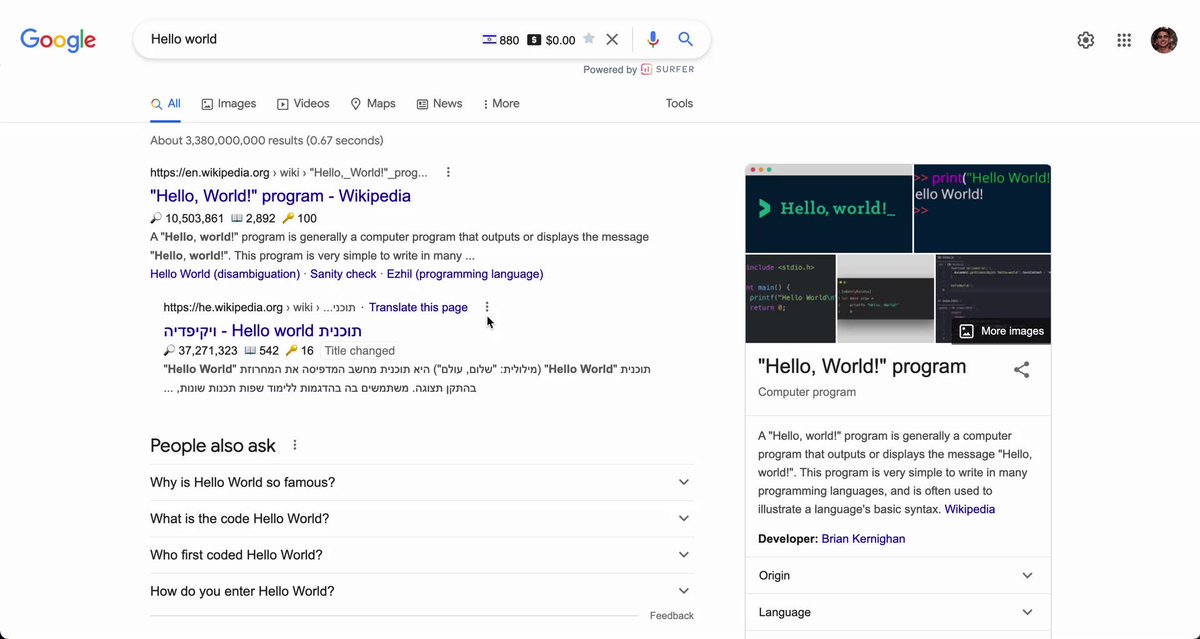Viewport: 1200px width, 639px height.
Task: Submit search with magnifying glass icon
Action: pyautogui.click(x=686, y=39)
